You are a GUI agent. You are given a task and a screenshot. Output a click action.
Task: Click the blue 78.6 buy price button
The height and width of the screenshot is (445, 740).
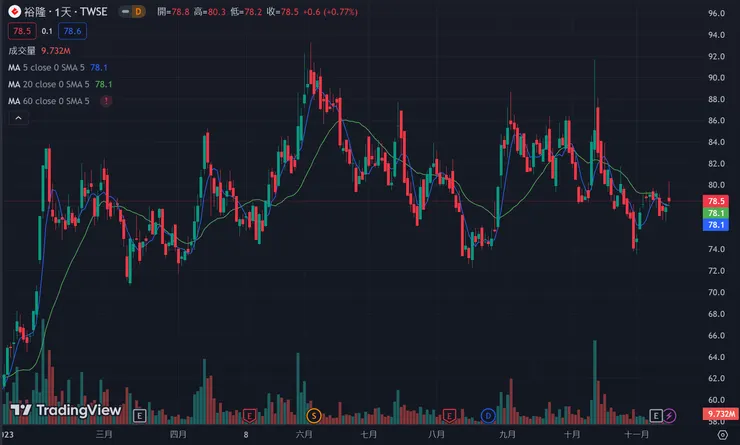coord(72,31)
